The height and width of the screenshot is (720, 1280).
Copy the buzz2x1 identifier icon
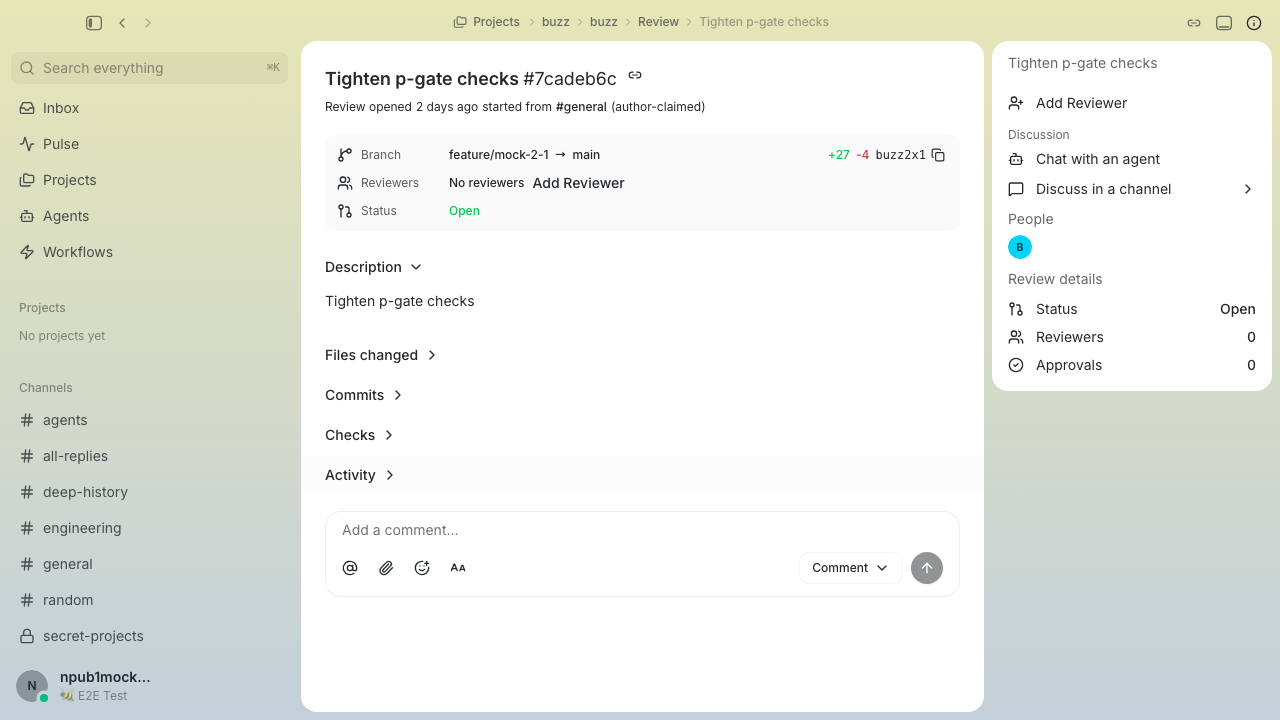click(938, 155)
